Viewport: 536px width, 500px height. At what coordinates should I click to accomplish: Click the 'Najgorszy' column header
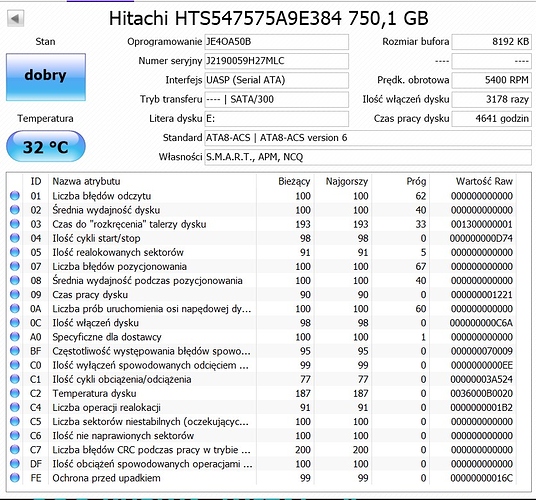[x=347, y=181]
